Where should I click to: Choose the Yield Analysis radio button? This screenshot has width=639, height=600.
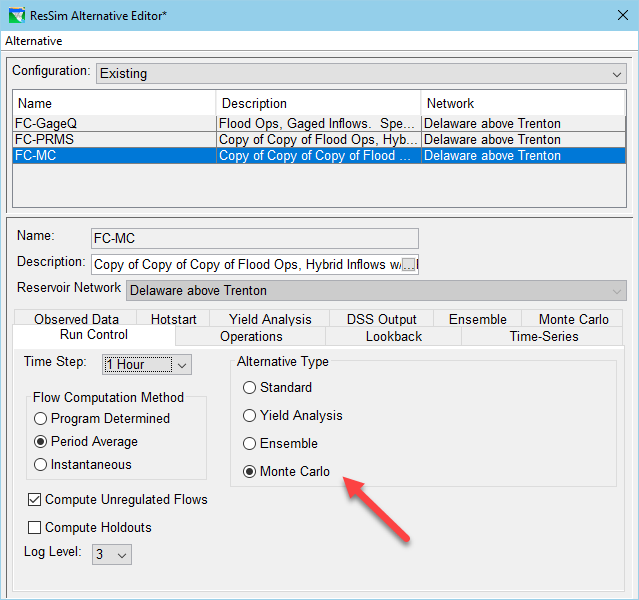[250, 415]
